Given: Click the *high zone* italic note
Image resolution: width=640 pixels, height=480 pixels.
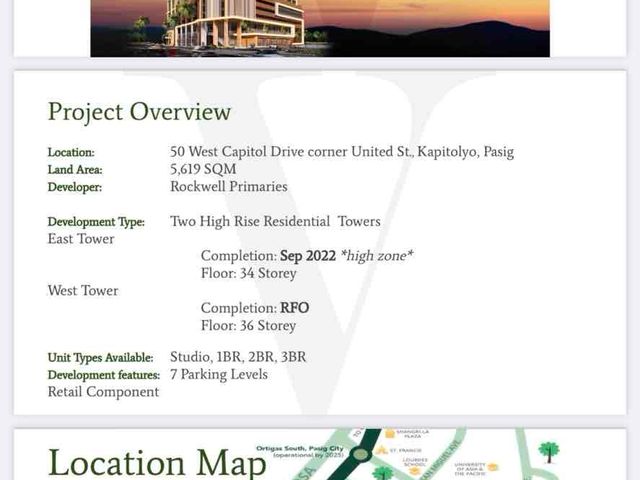Looking at the screenshot, I should tap(377, 256).
